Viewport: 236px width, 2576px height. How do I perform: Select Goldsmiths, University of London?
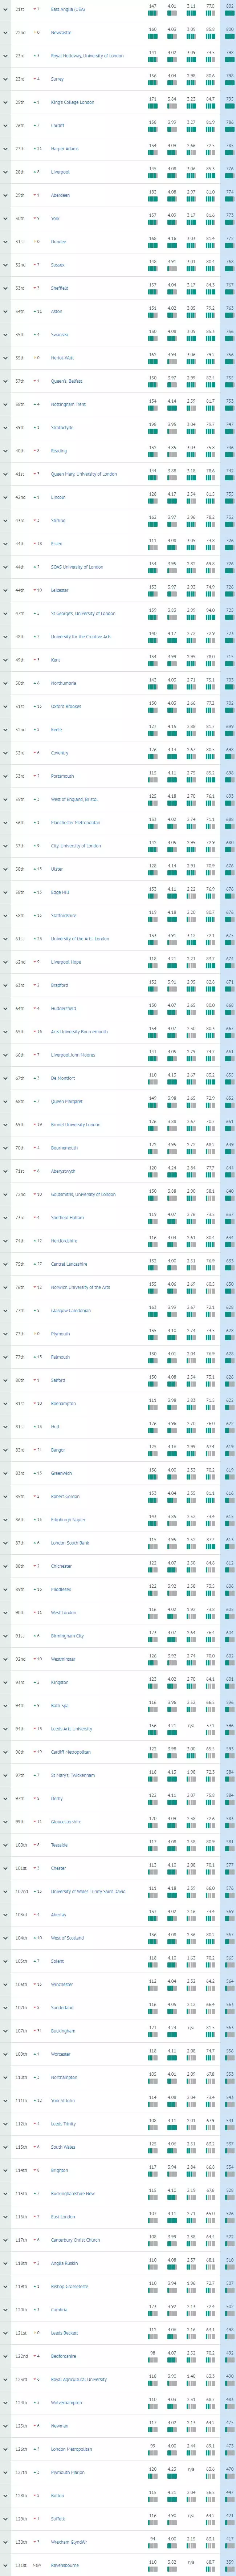[x=83, y=1195]
